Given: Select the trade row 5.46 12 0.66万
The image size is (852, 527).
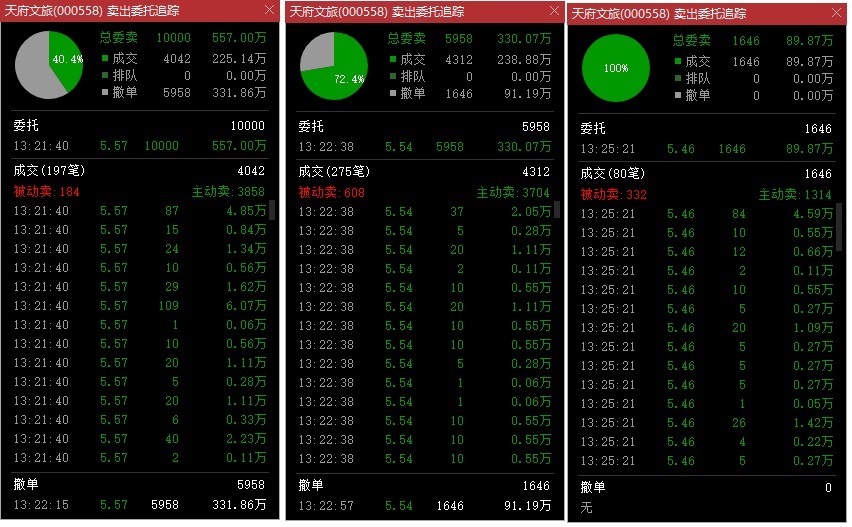Looking at the screenshot, I should coord(706,252).
